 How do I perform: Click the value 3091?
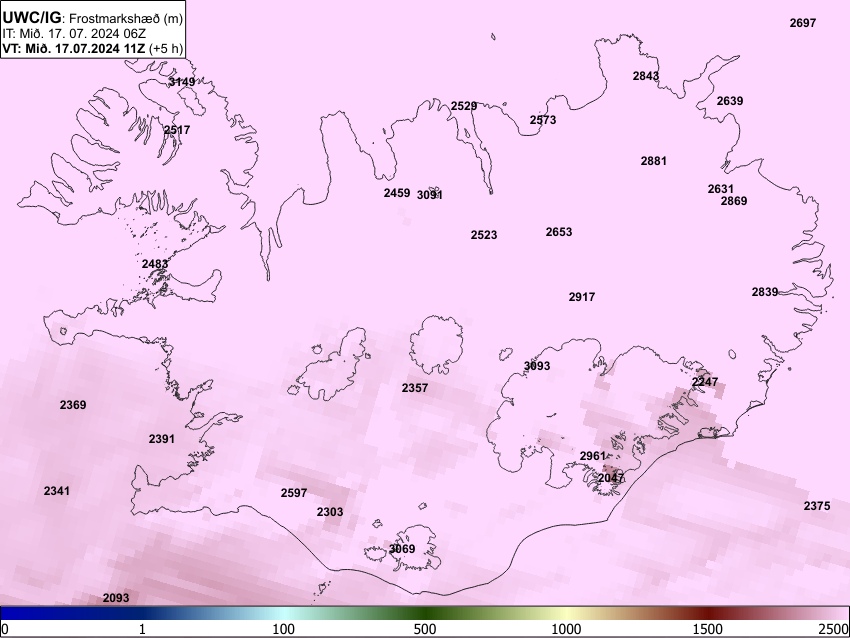pyautogui.click(x=429, y=195)
